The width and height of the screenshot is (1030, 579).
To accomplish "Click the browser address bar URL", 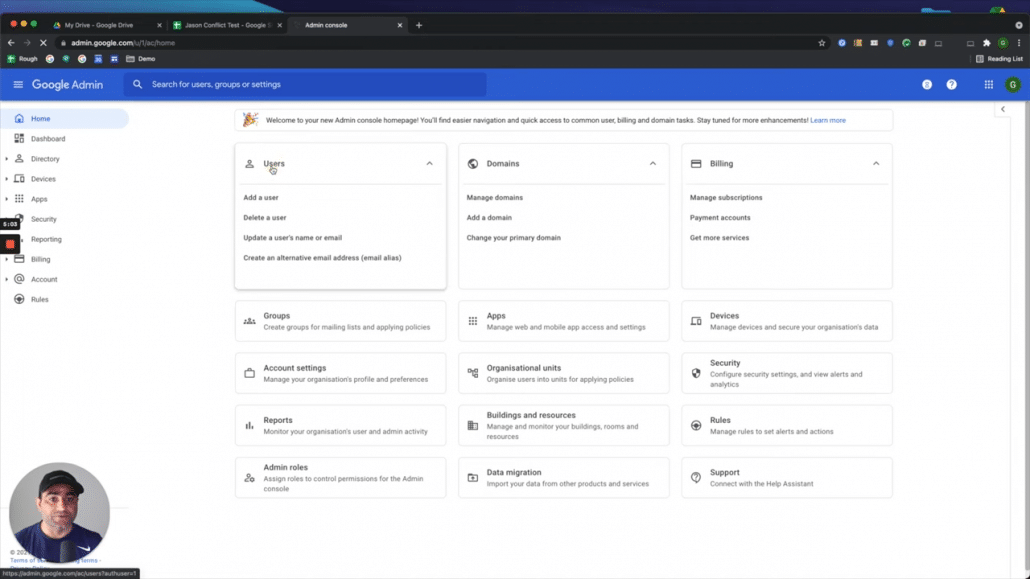I will [123, 43].
